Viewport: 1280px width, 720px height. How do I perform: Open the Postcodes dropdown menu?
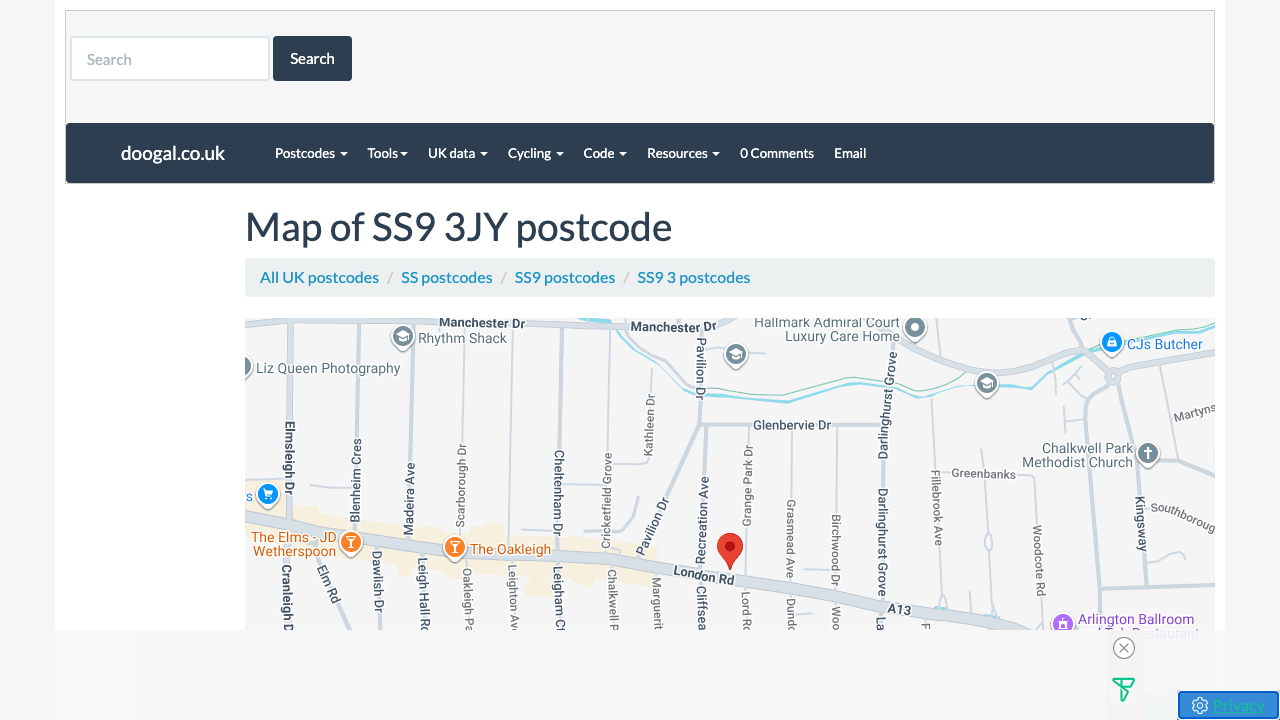tap(310, 153)
